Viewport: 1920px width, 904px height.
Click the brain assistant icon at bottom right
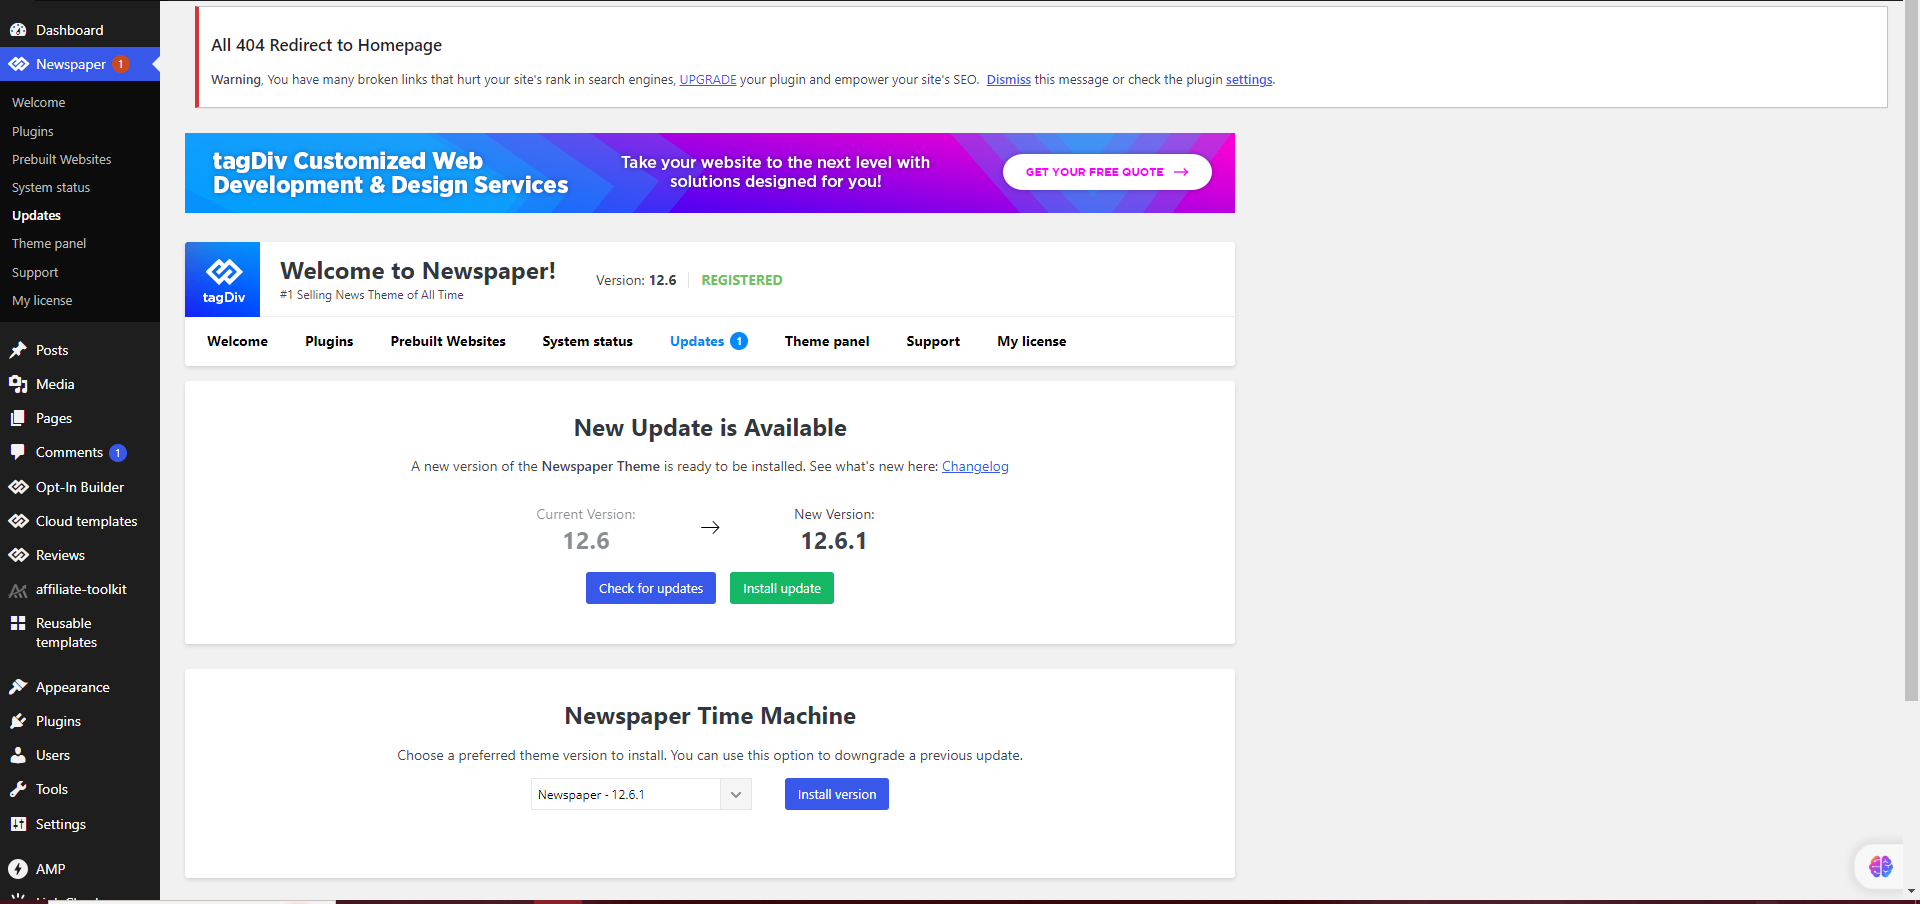[x=1880, y=866]
